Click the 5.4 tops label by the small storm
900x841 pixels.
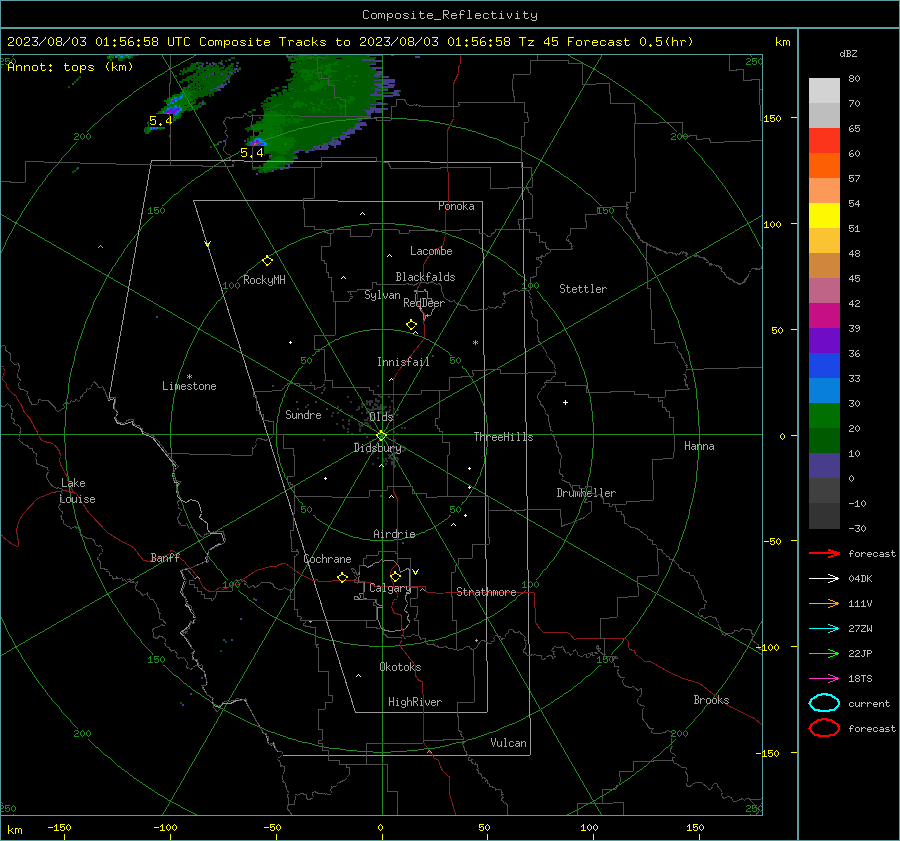tap(161, 121)
